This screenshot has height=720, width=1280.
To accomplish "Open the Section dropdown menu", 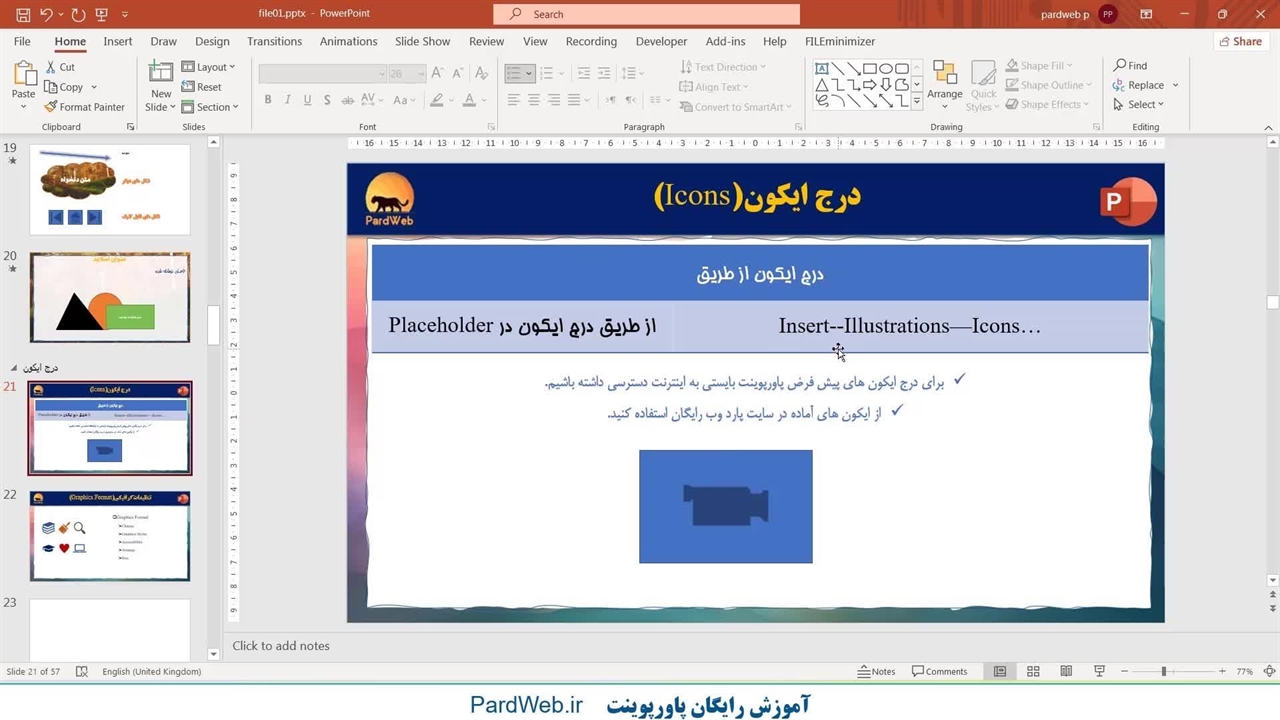I will (x=209, y=107).
